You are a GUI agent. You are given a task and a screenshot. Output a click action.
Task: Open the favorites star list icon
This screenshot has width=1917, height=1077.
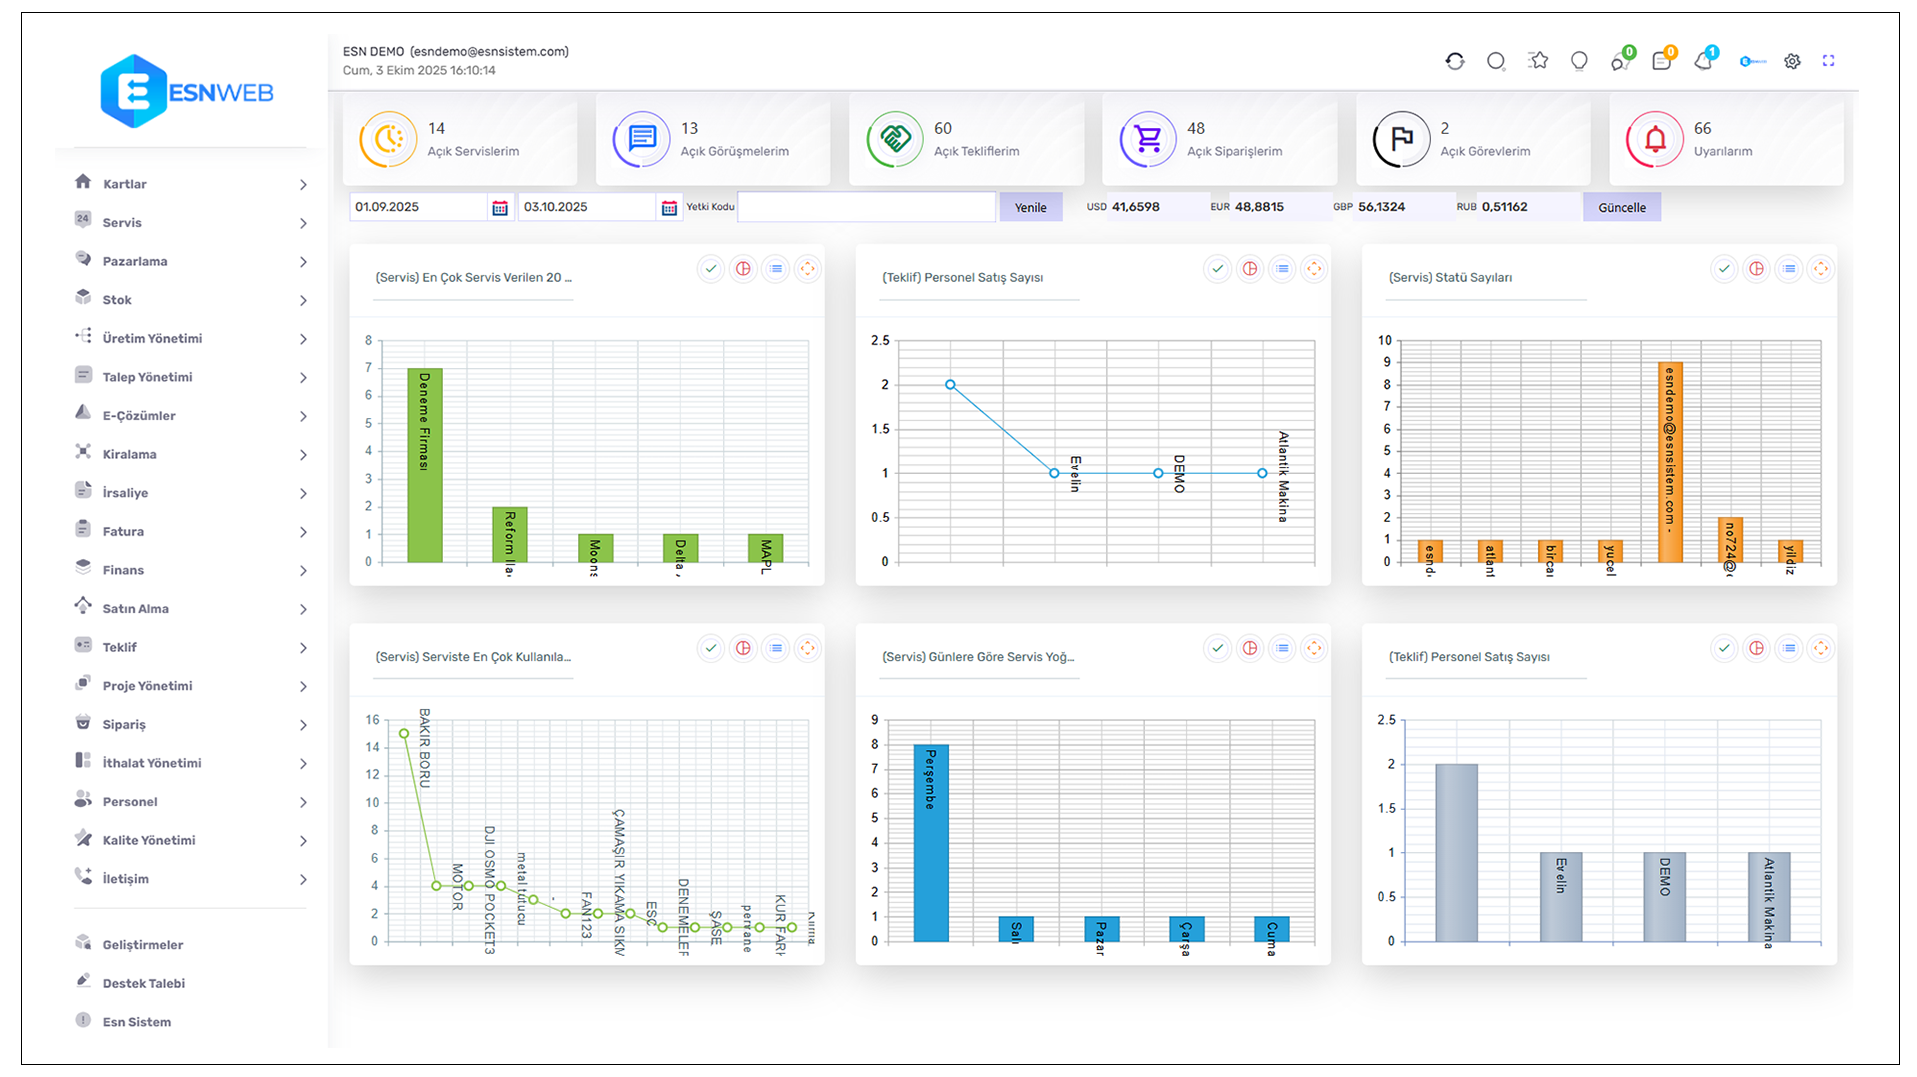[x=1538, y=61]
